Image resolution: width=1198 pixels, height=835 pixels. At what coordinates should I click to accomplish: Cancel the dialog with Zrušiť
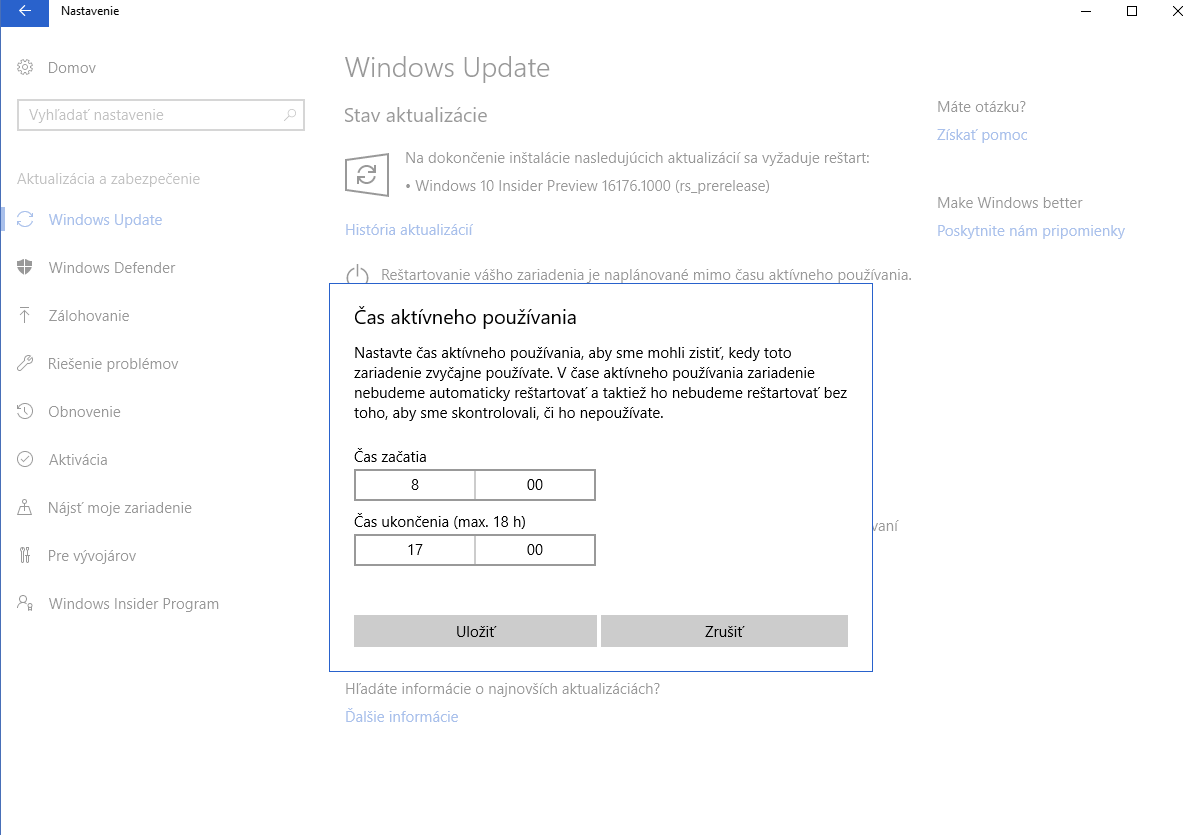click(x=724, y=631)
